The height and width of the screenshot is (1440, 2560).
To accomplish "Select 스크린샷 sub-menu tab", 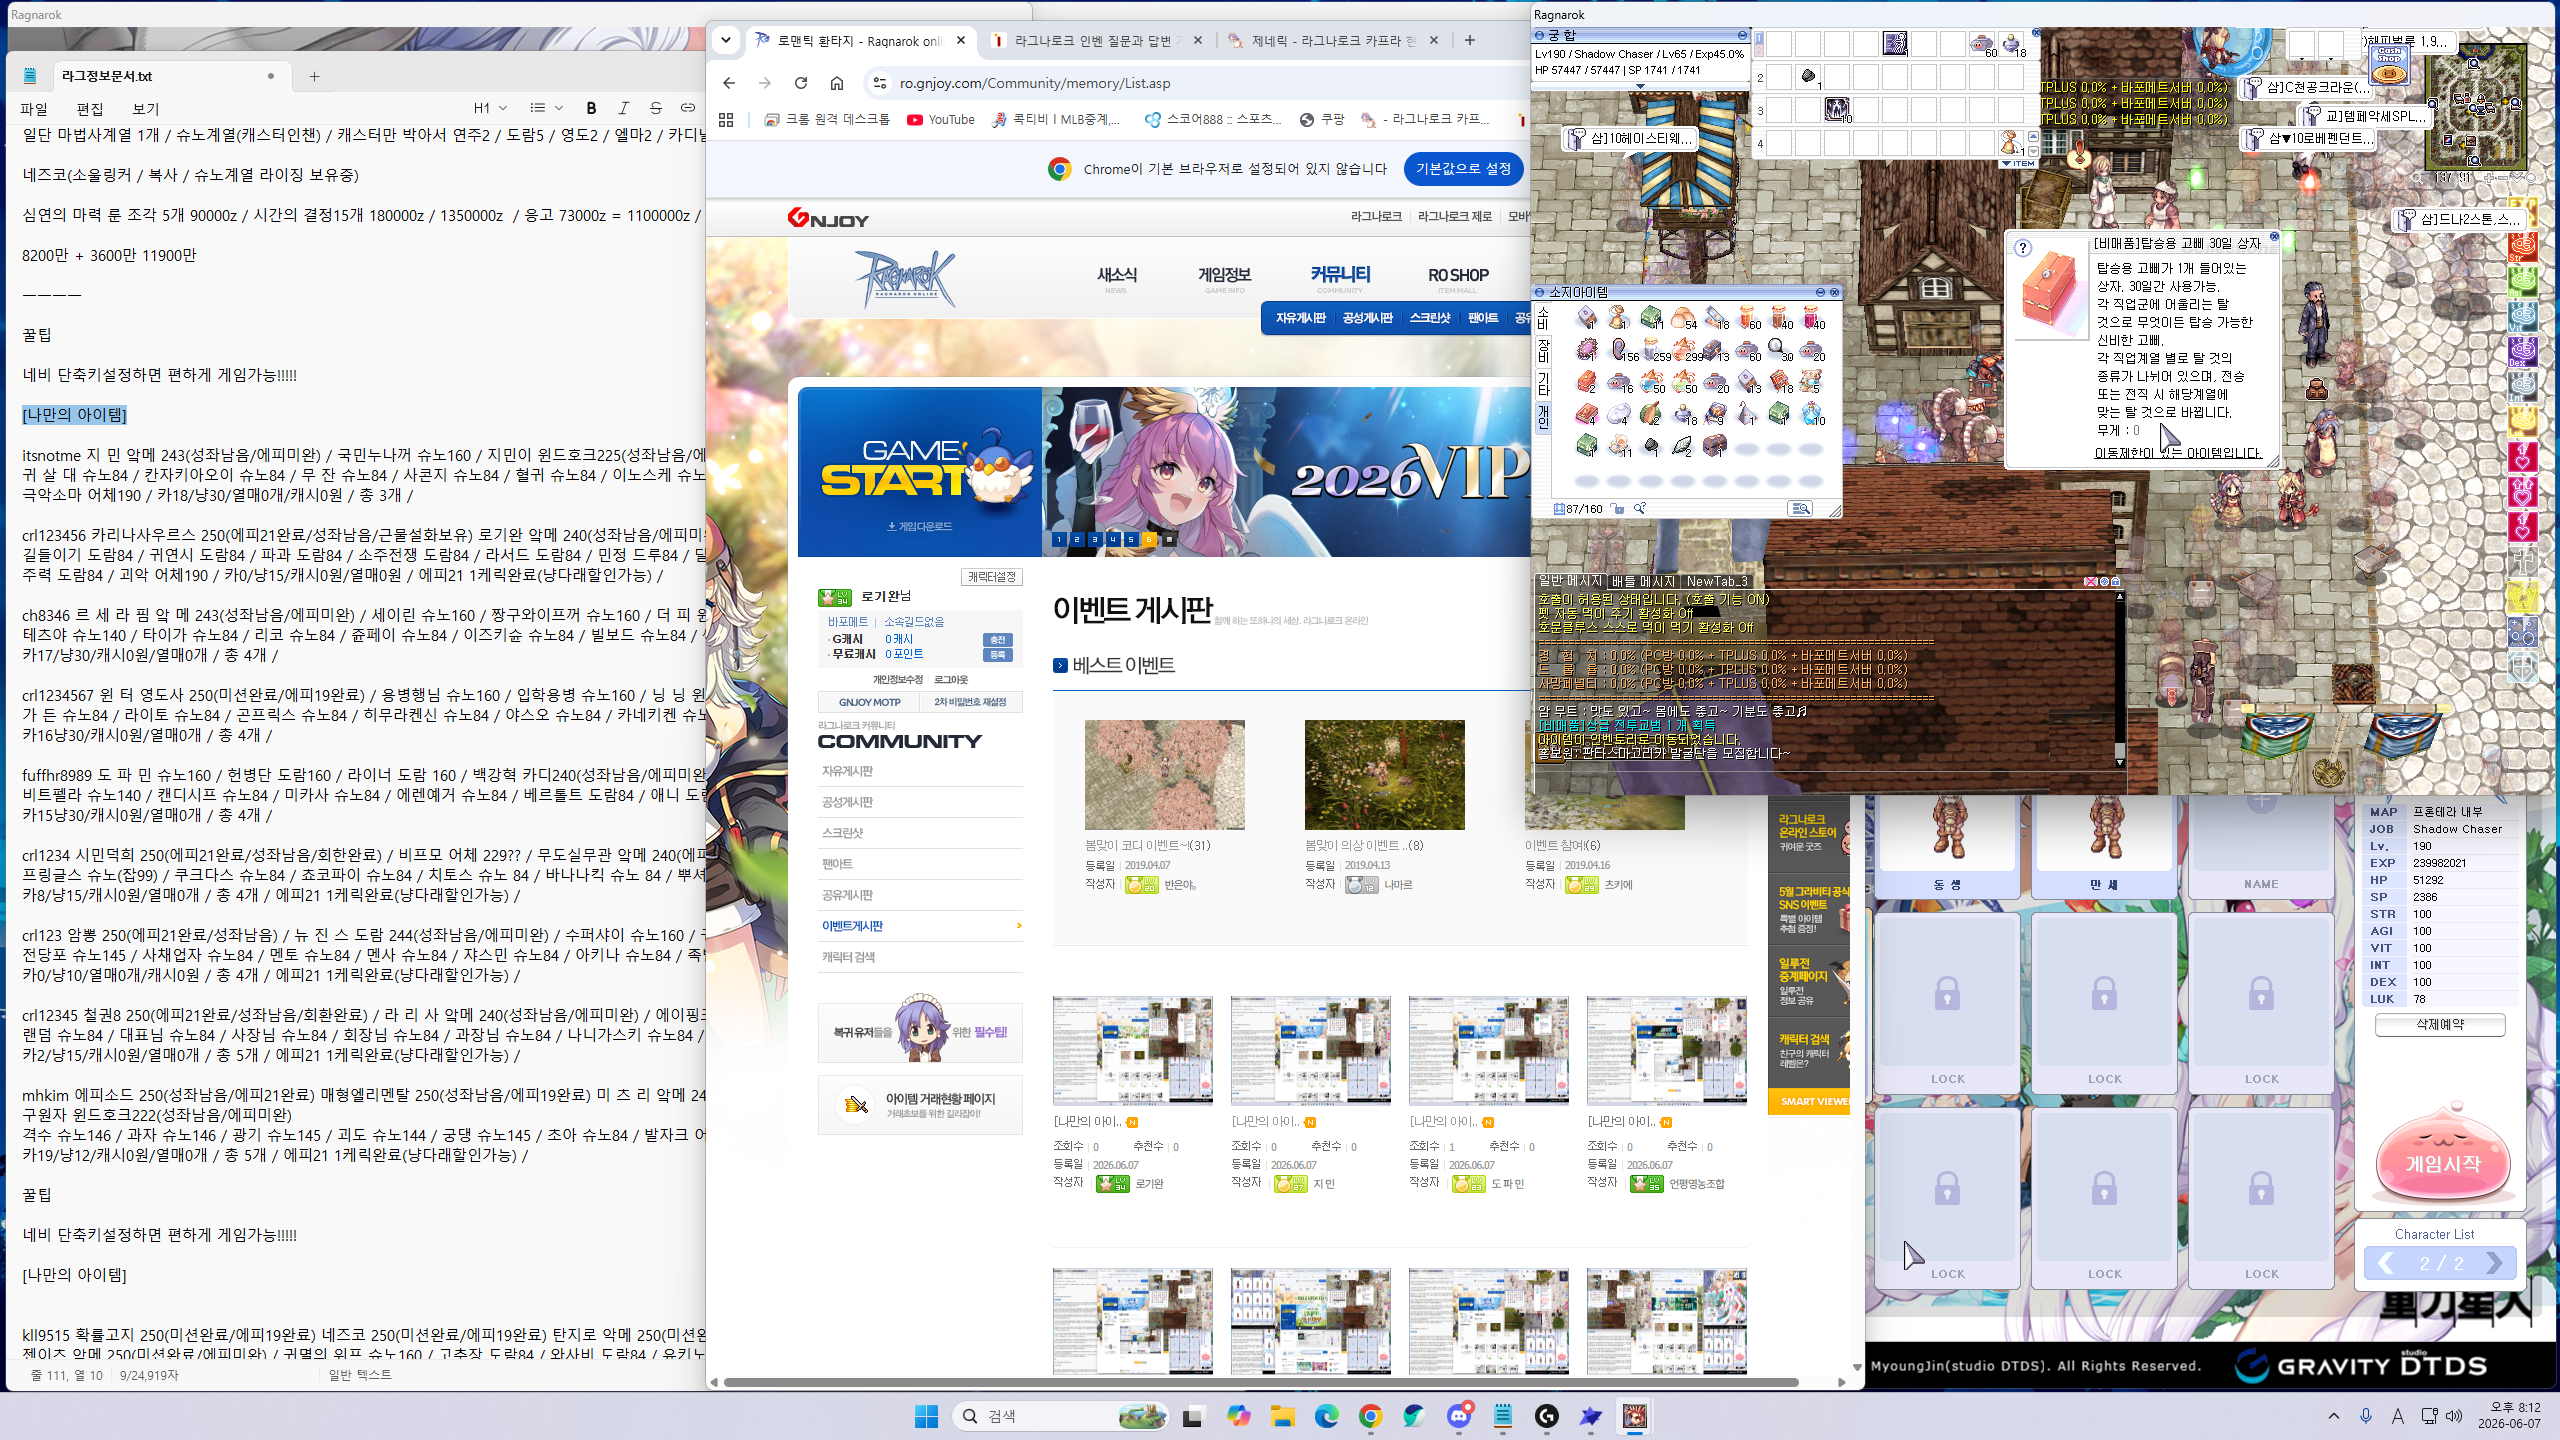I will click(1429, 318).
